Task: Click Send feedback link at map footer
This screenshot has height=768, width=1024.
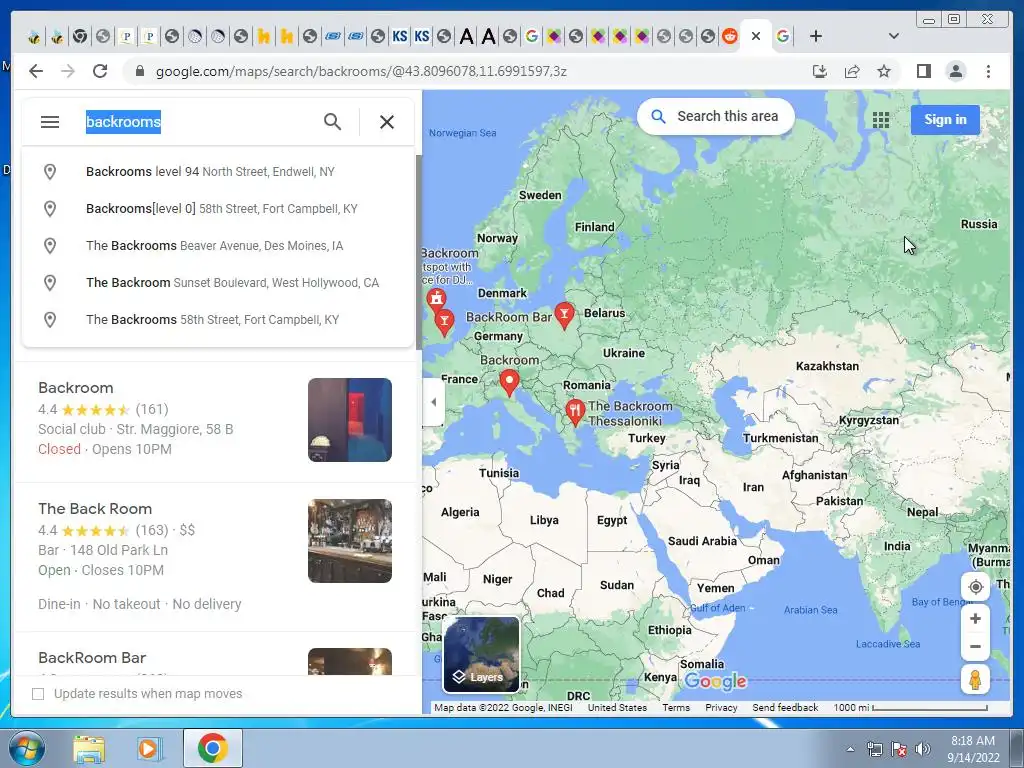Action: point(785,707)
